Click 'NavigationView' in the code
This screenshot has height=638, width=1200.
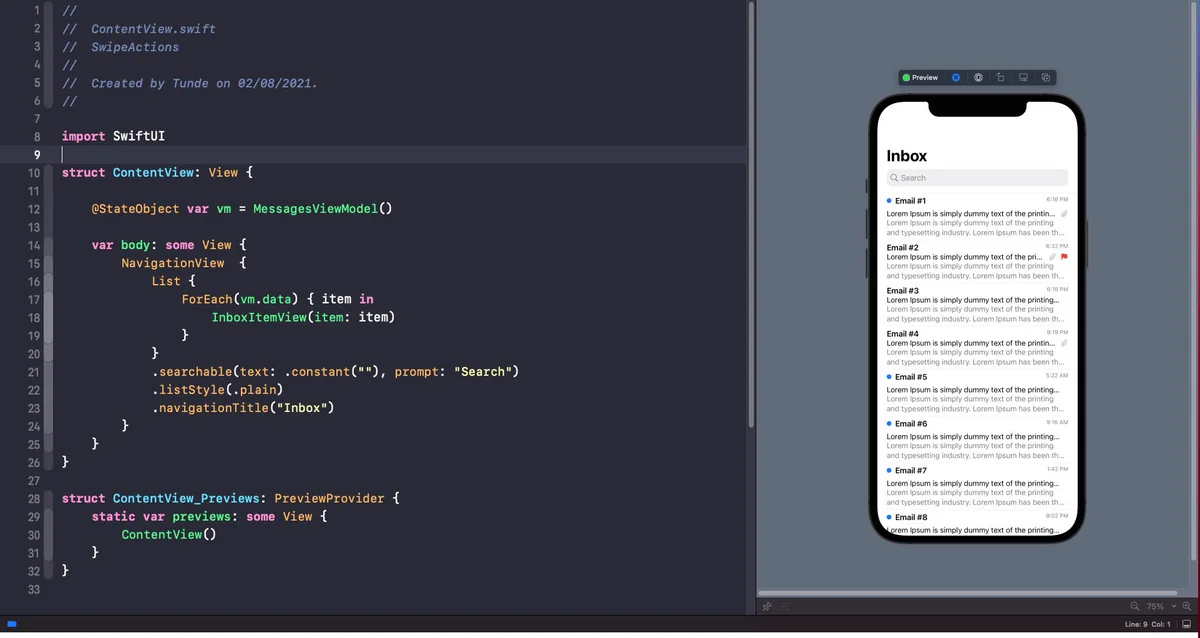tap(173, 263)
